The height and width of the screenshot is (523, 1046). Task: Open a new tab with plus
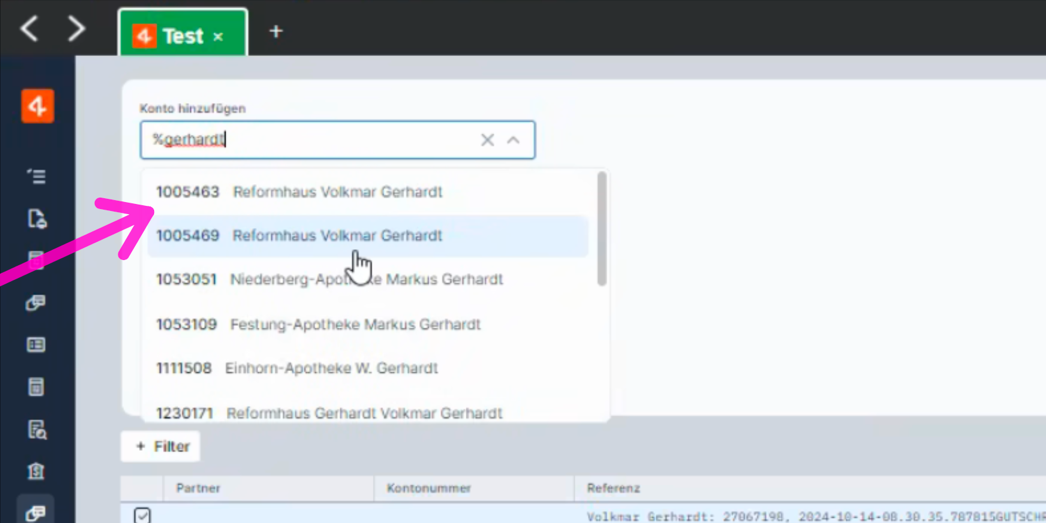[276, 31]
